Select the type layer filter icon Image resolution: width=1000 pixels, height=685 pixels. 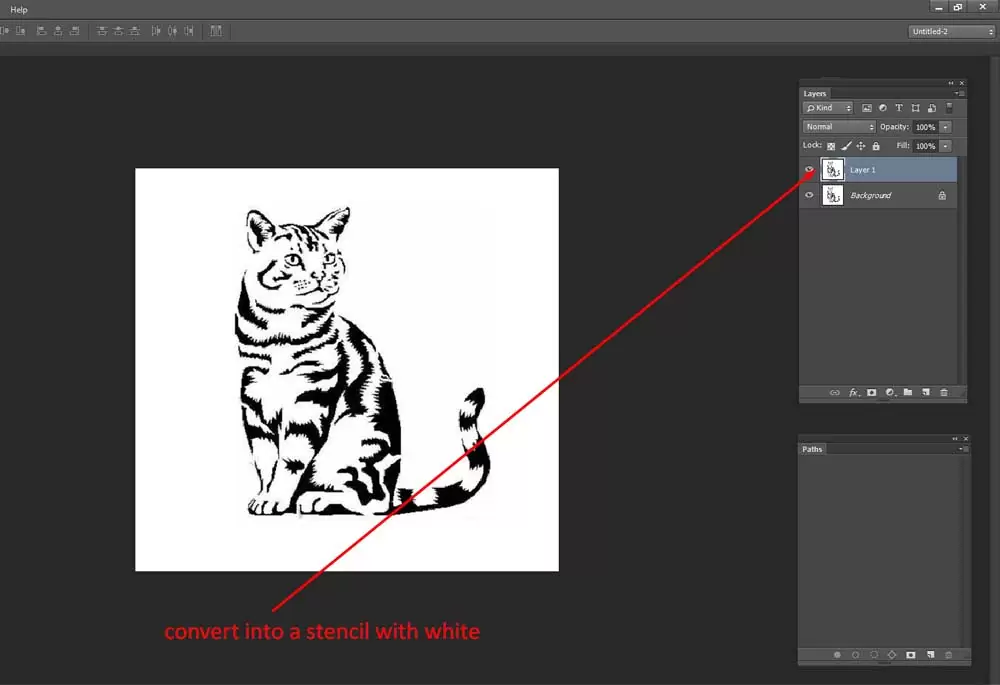(899, 108)
